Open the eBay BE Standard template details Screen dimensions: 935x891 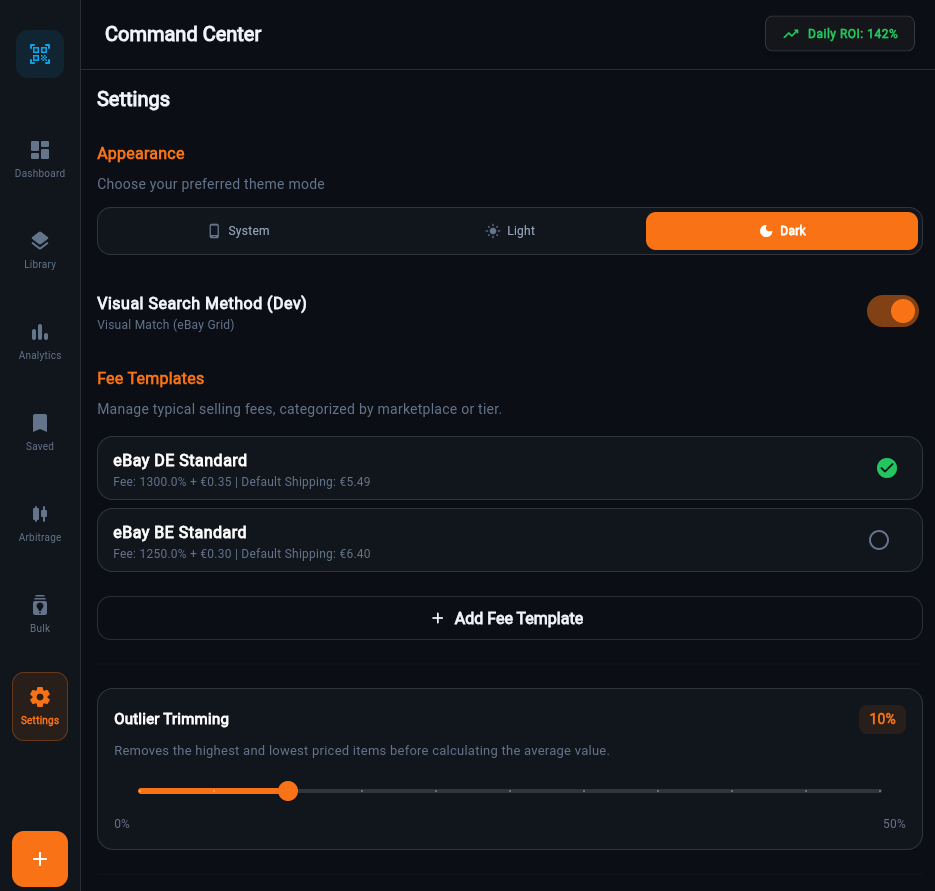coord(400,540)
